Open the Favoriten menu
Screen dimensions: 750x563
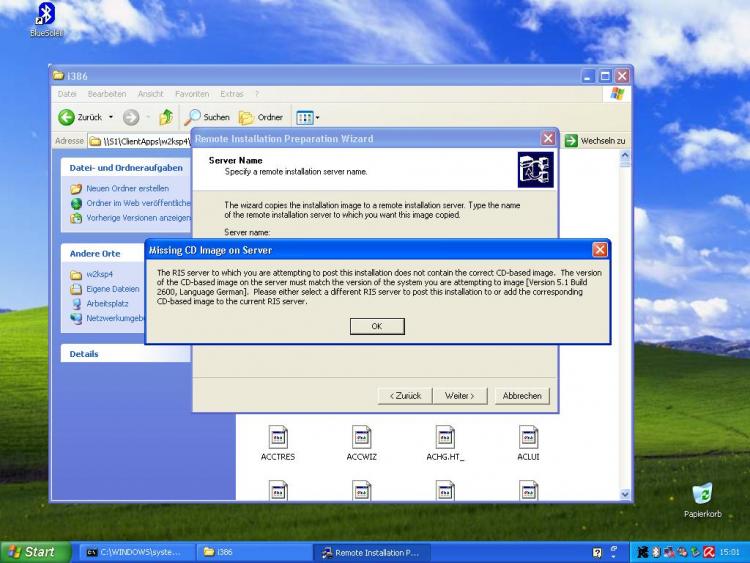192,94
